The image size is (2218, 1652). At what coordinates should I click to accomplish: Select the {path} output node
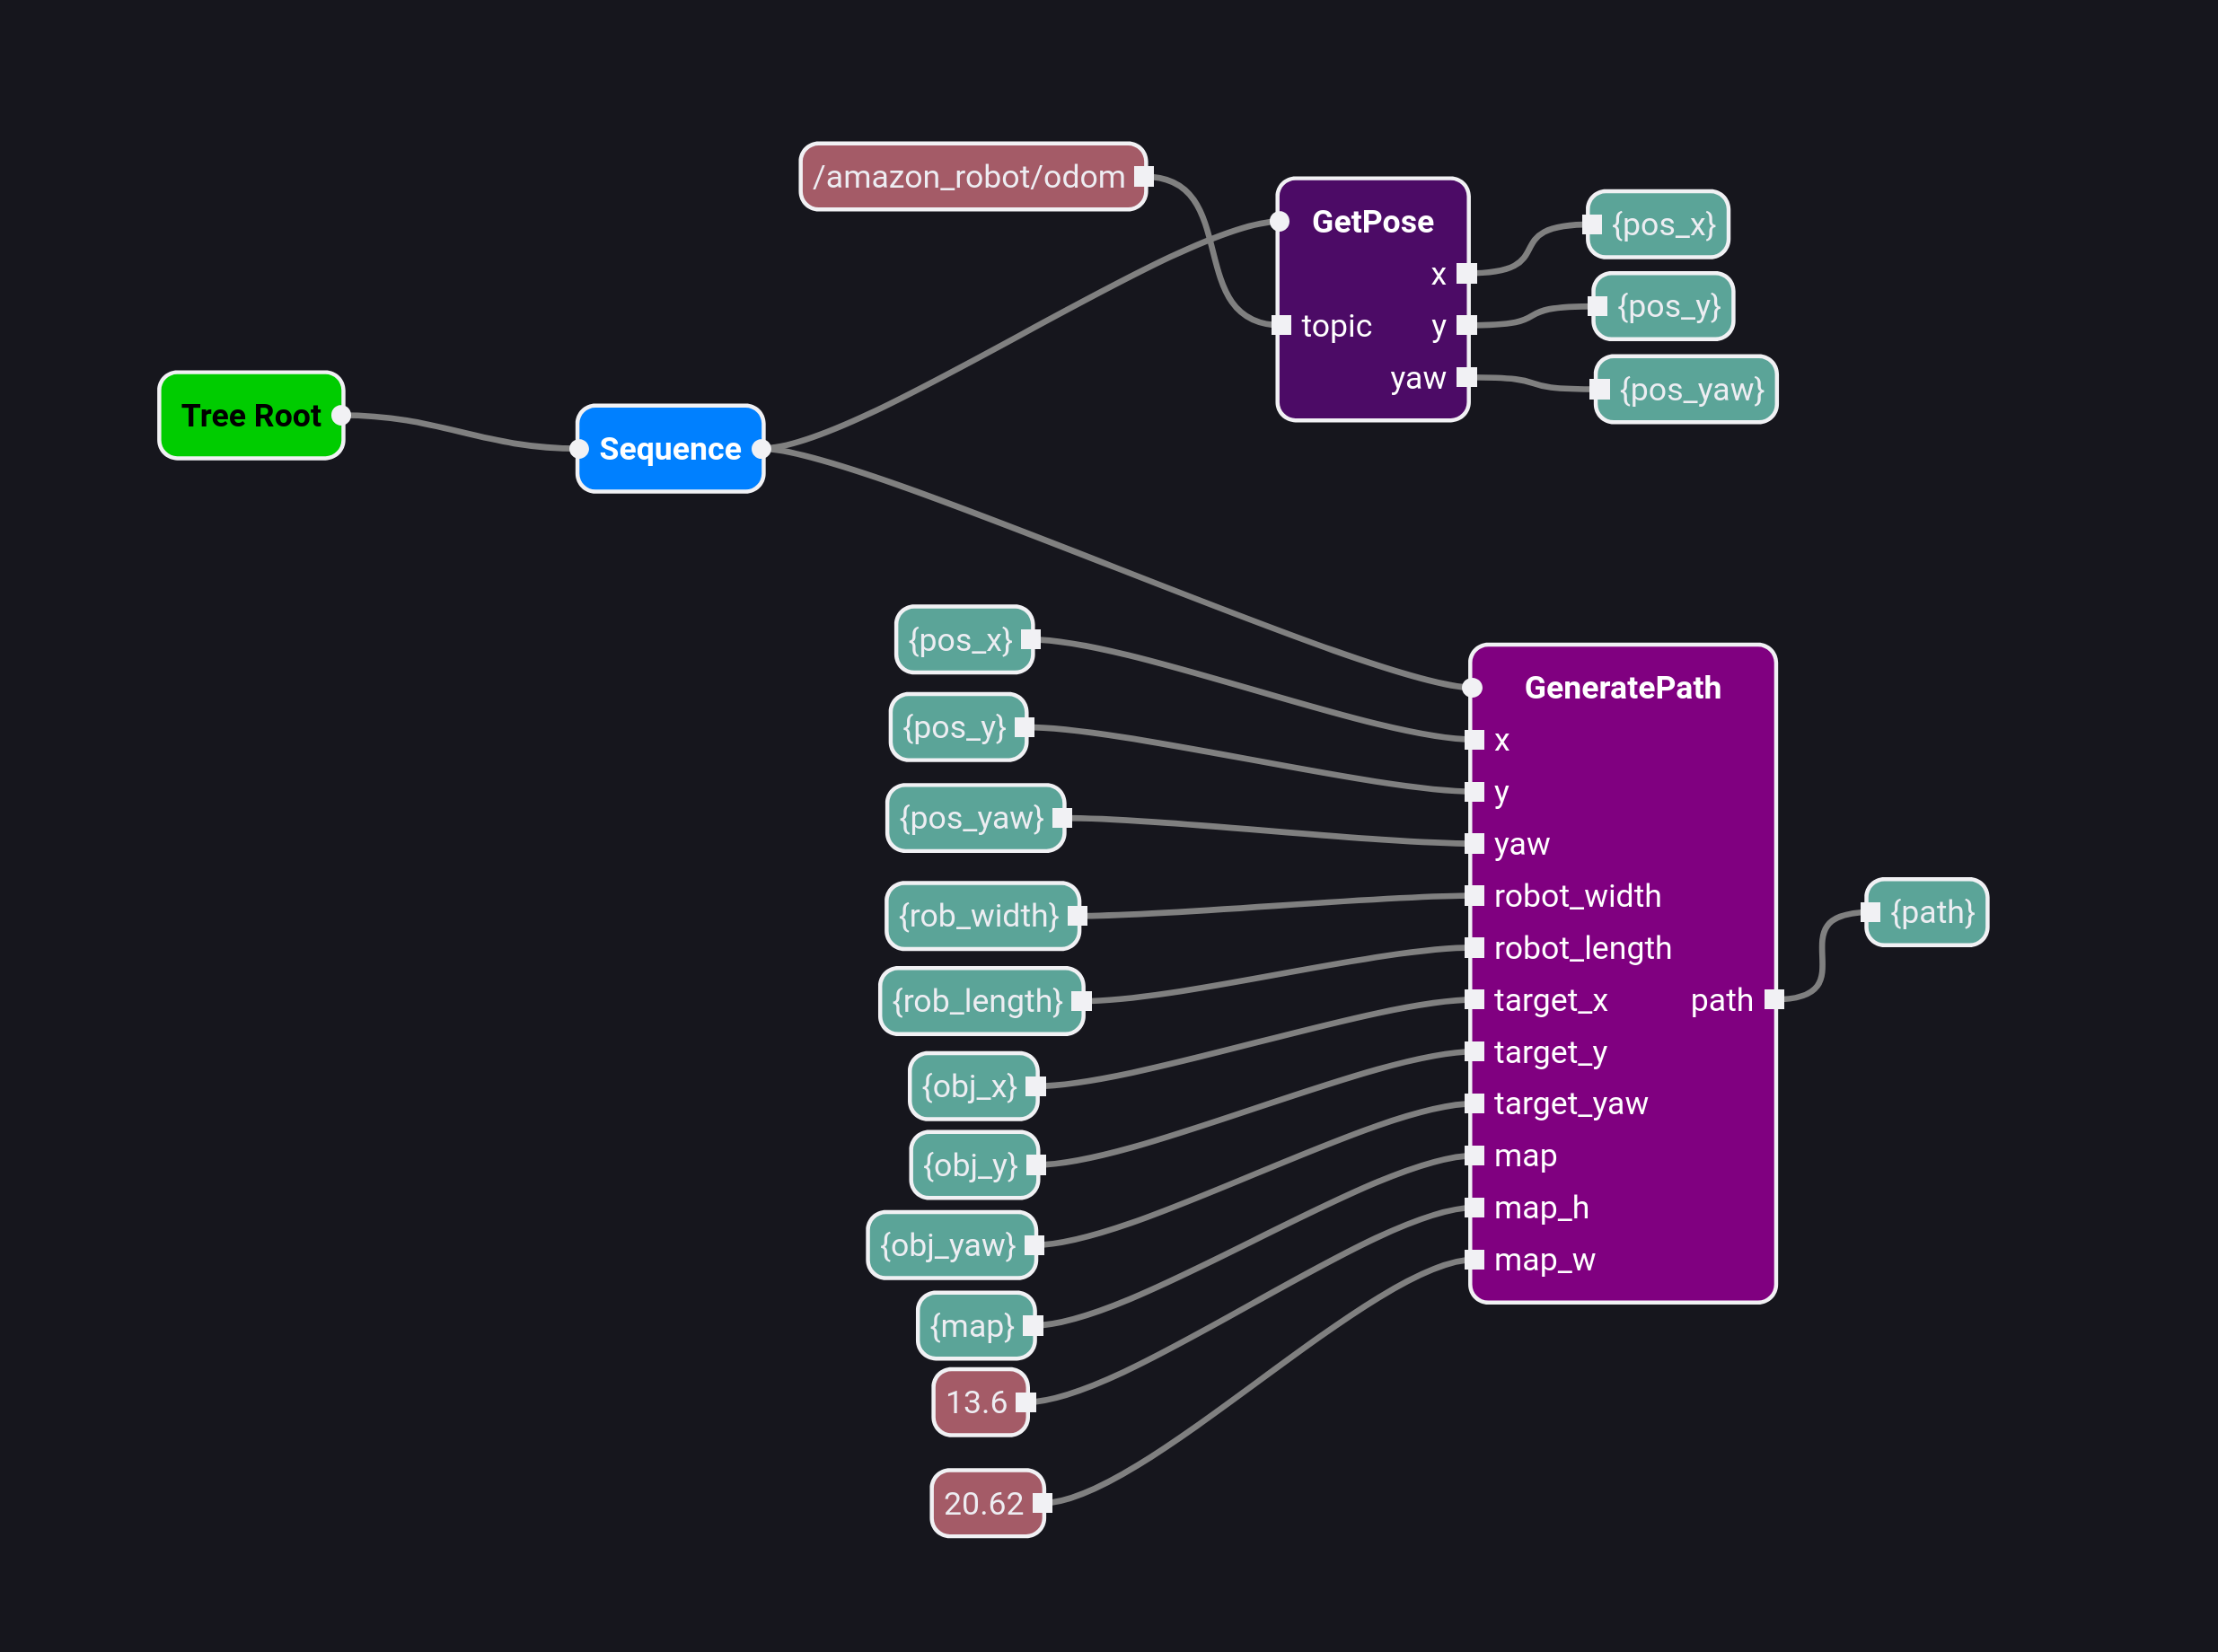pyautogui.click(x=1927, y=912)
